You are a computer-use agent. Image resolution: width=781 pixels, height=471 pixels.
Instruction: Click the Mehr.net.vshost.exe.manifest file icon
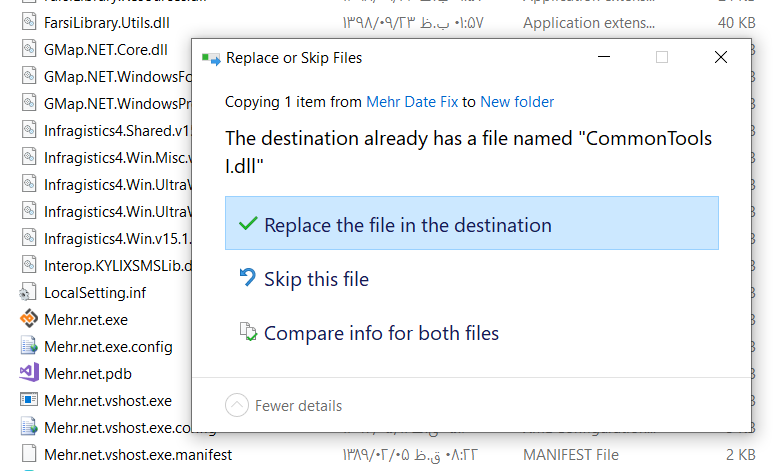click(28, 455)
